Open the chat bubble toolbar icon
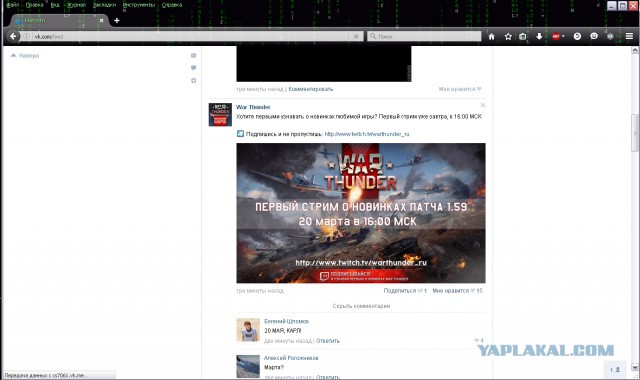This screenshot has height=380, width=640. (x=594, y=36)
